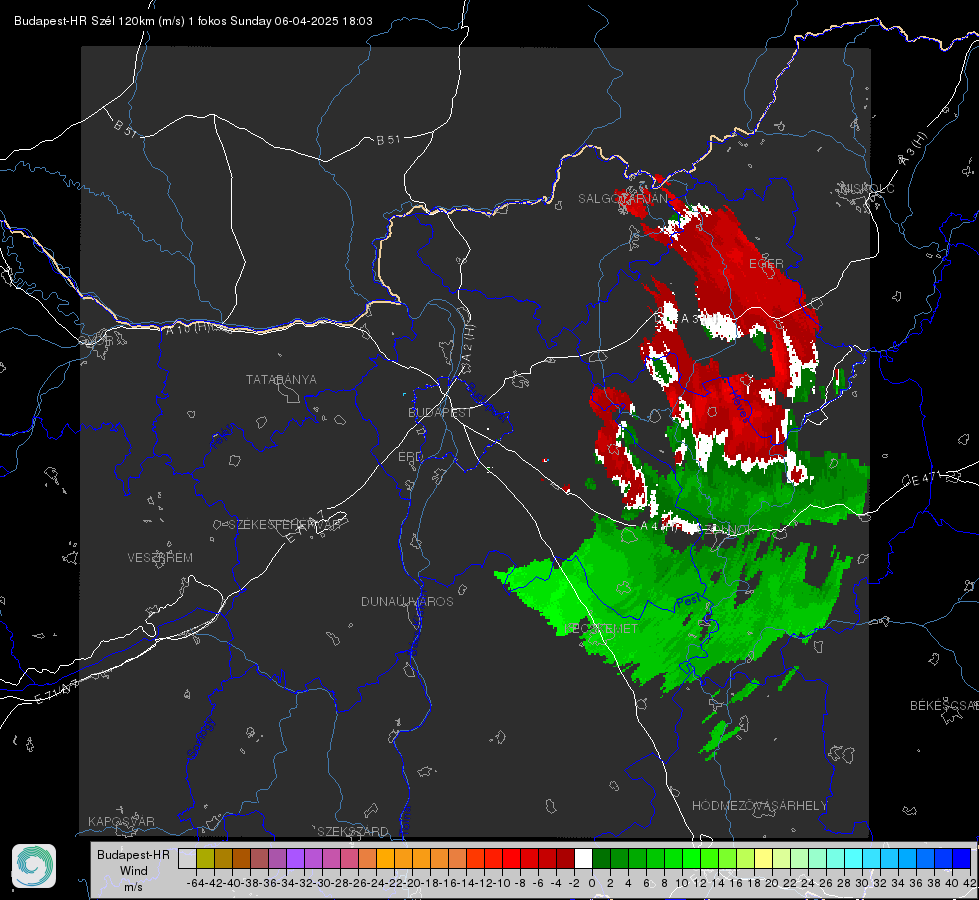Select the yellow swatch between 18 and 20
The image size is (979, 900).
(763, 858)
